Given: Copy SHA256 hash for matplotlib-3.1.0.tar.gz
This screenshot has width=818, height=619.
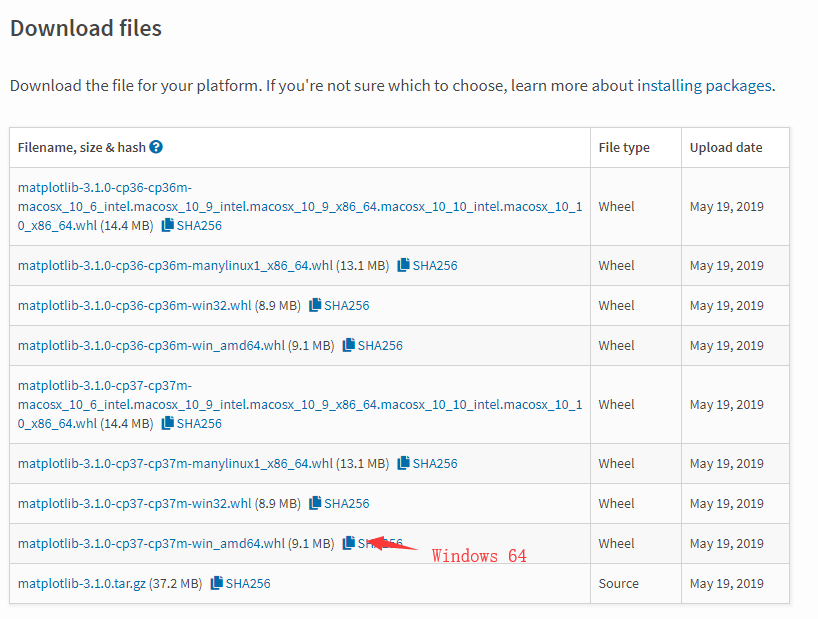Looking at the screenshot, I should (240, 583).
